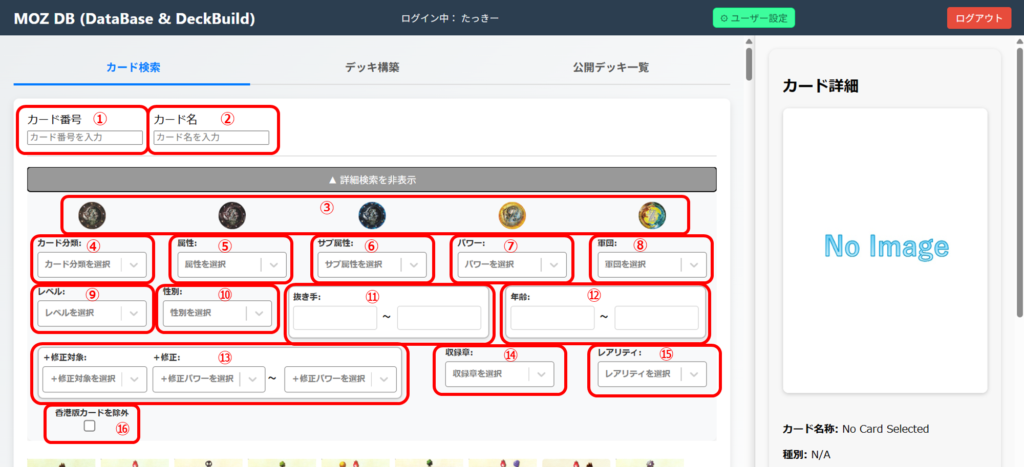Viewport: 1024px width, 467px height.
Task: Collapse the 詳細検索を非表示 bar
Action: pyautogui.click(x=372, y=180)
